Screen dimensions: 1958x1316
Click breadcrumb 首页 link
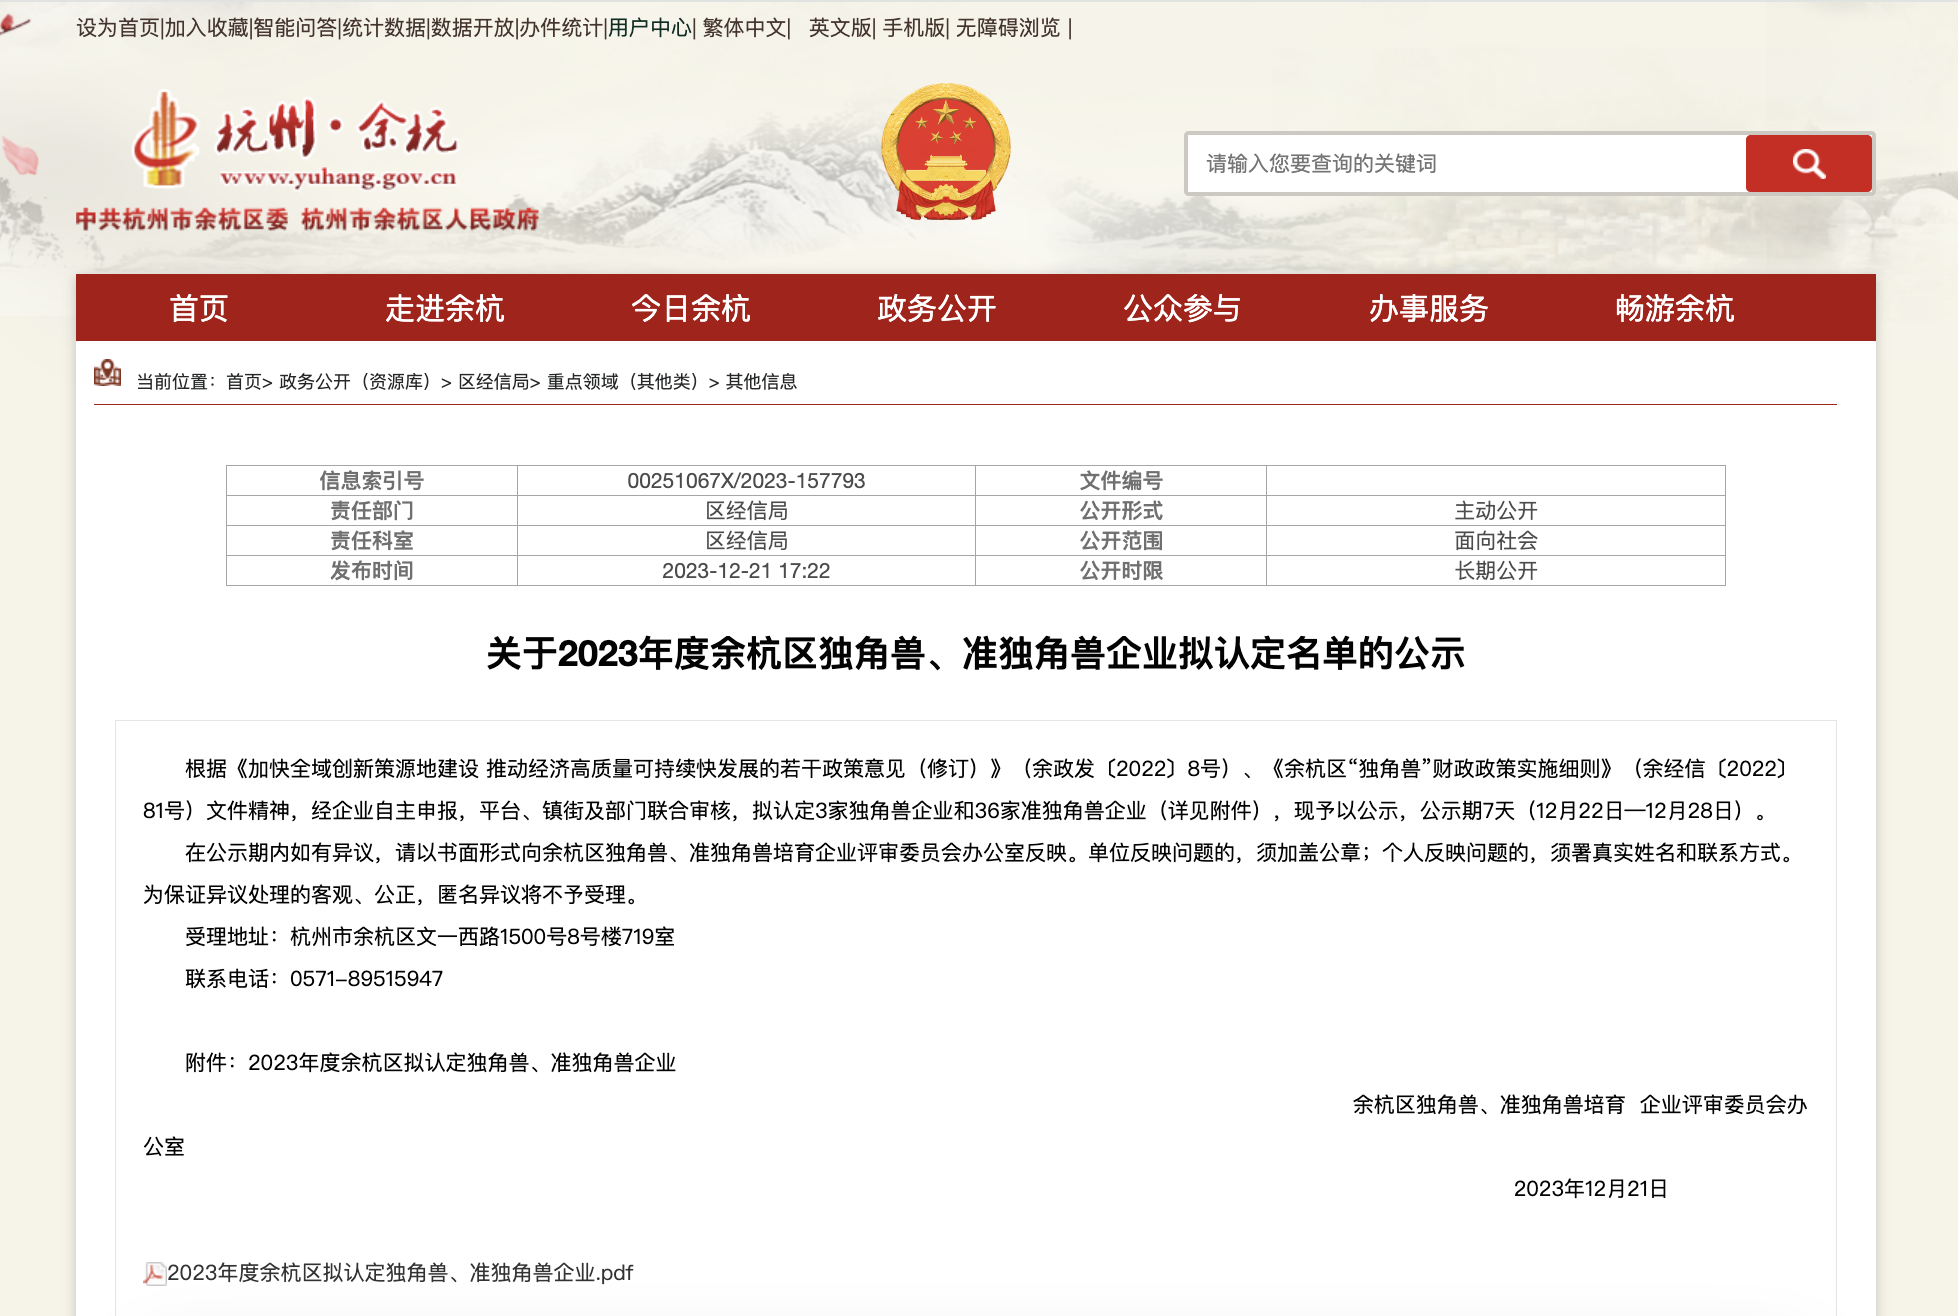point(244,382)
